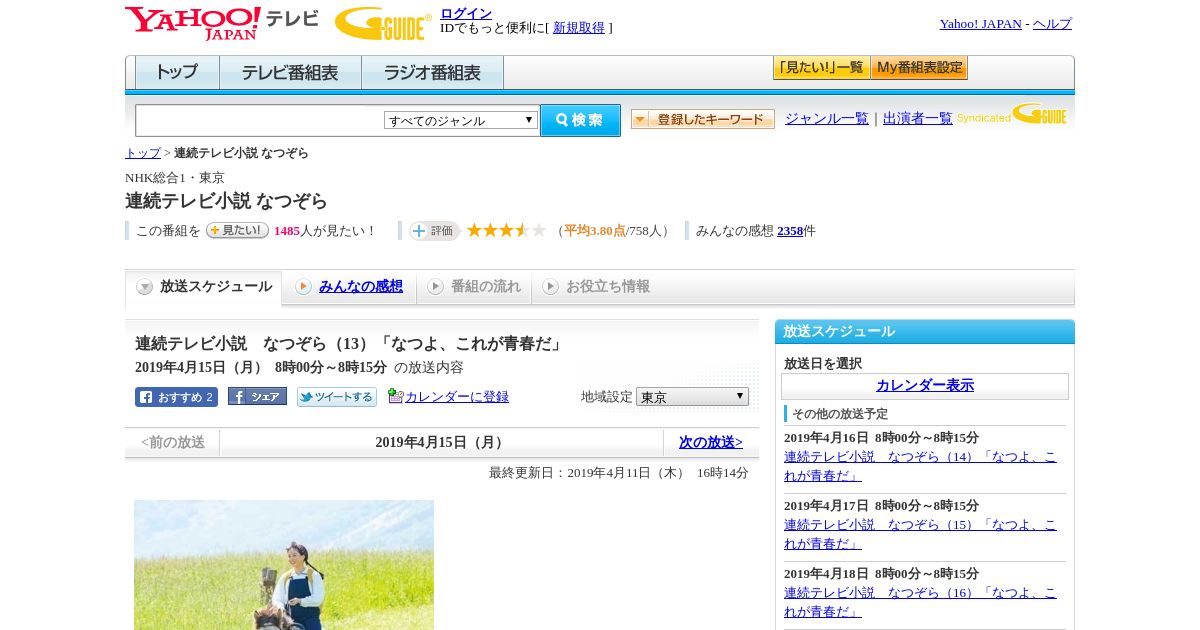Click the 放送スケジュール tab arrow icon
Screen dimensions: 1200x630
[x=145, y=287]
